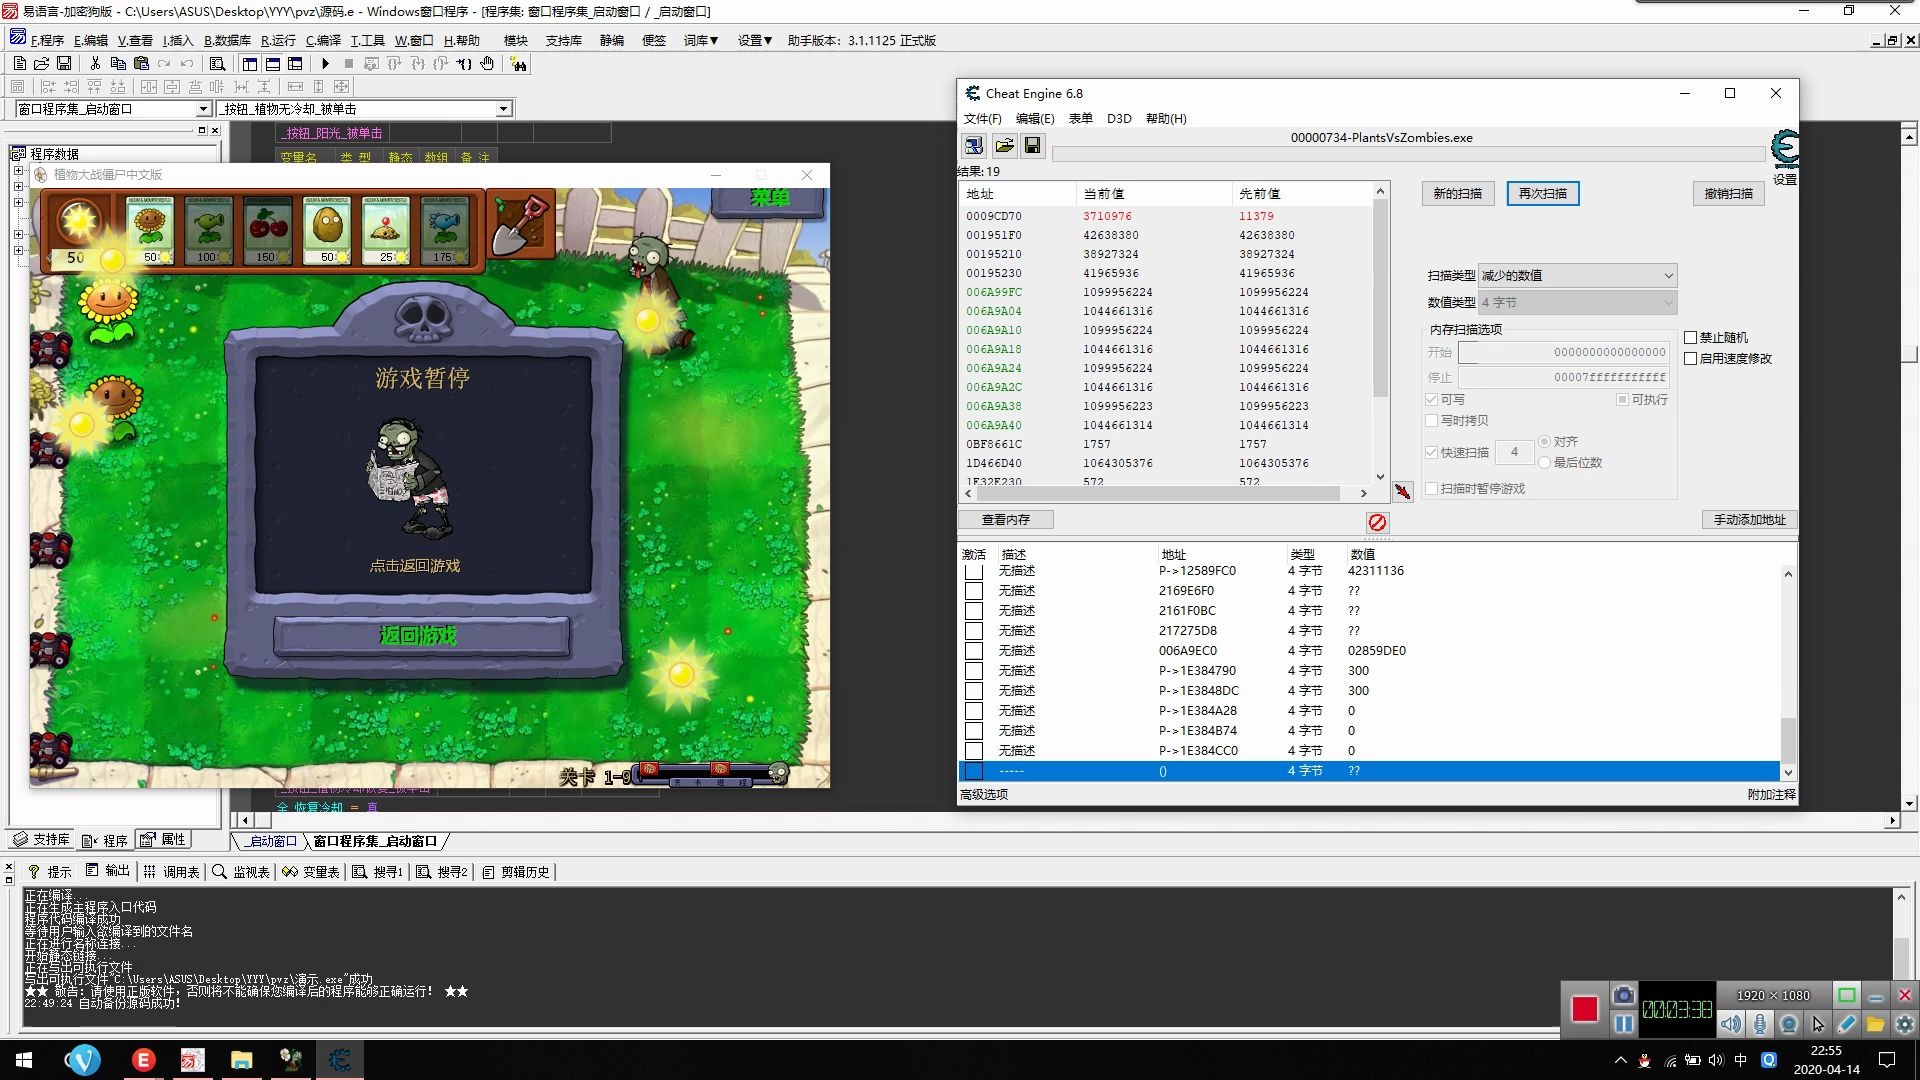Toggle 扫描时暂停游戏 checkbox

click(x=1432, y=489)
